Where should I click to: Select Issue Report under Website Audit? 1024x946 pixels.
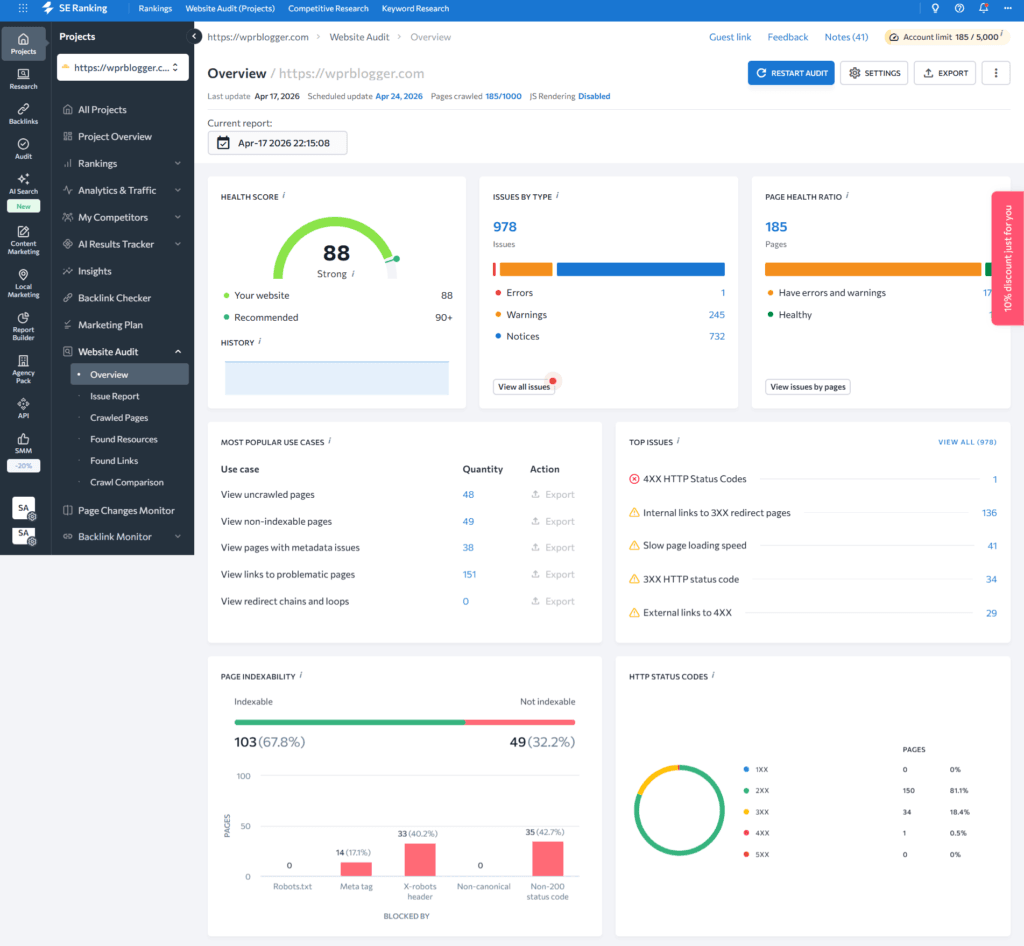115,397
